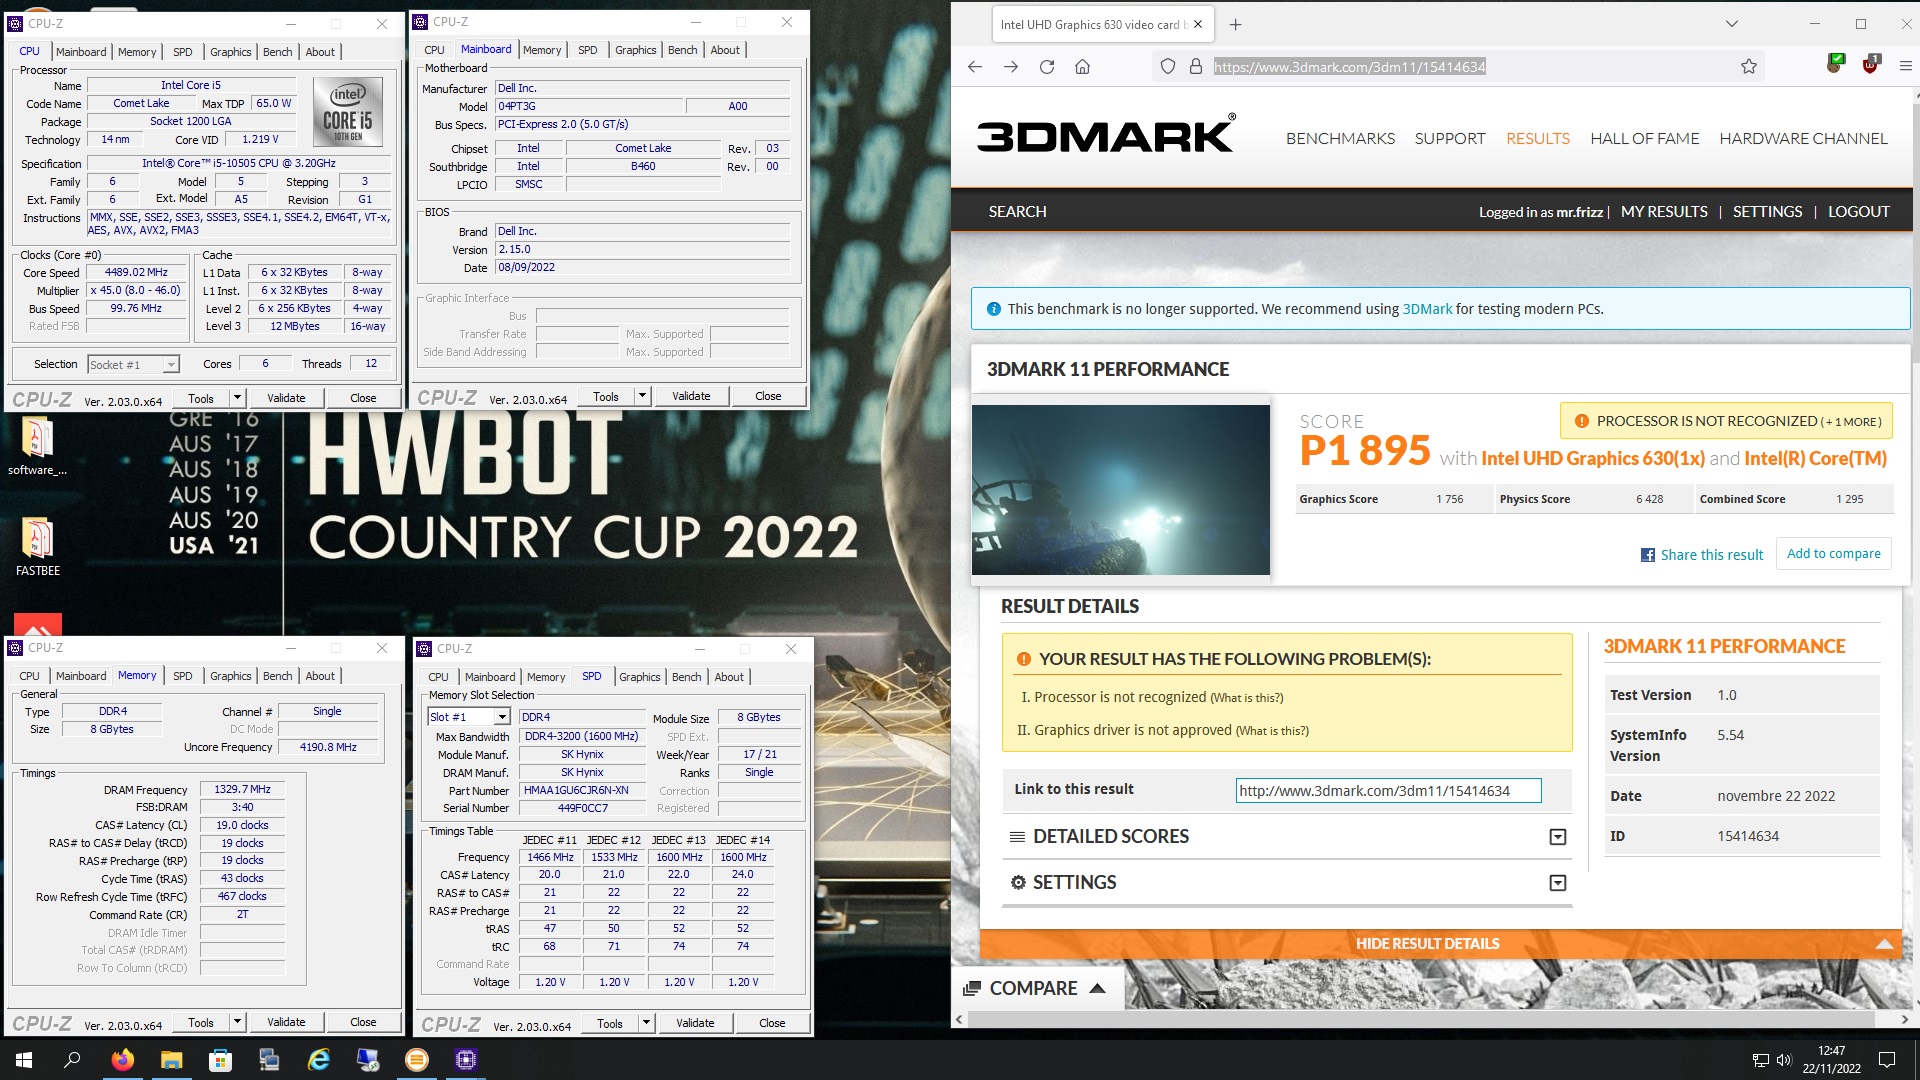
Task: Open the browser home page
Action: pos(1082,67)
